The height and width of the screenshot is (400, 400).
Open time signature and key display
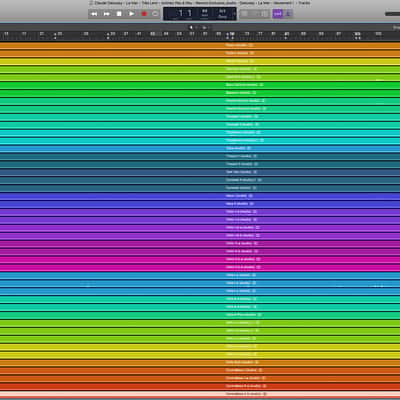[x=222, y=14]
